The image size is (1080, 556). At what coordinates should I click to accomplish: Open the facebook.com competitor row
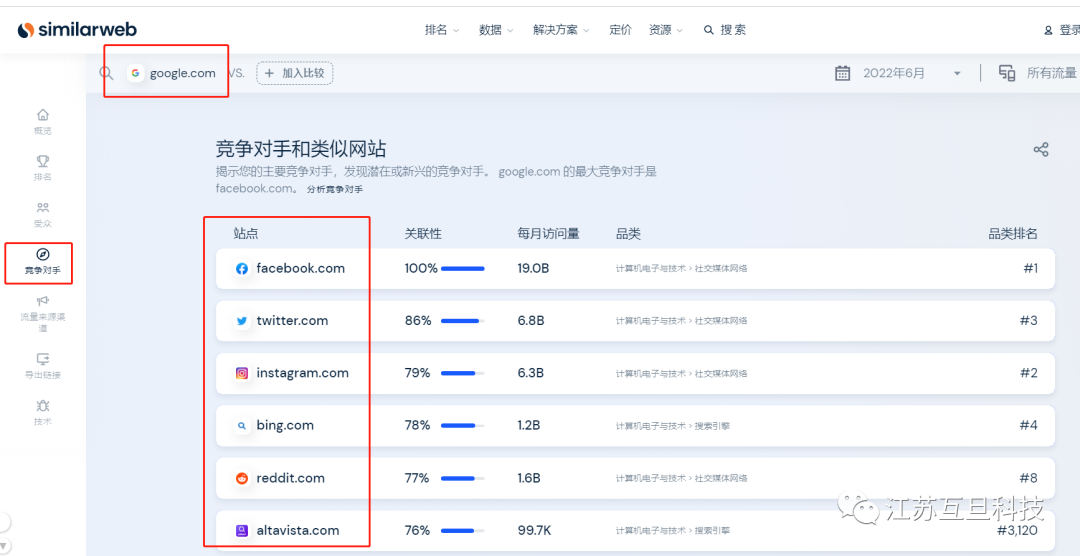point(300,268)
